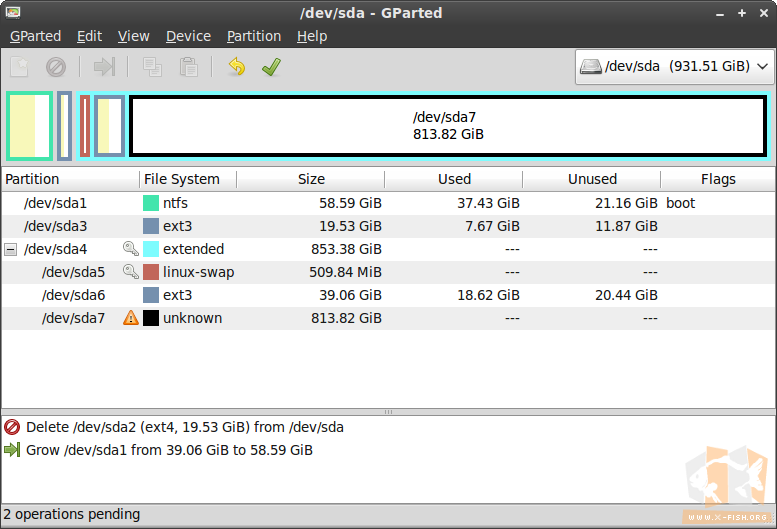Open the /dev/sda device dropdown
The width and height of the screenshot is (777, 529).
[674, 66]
